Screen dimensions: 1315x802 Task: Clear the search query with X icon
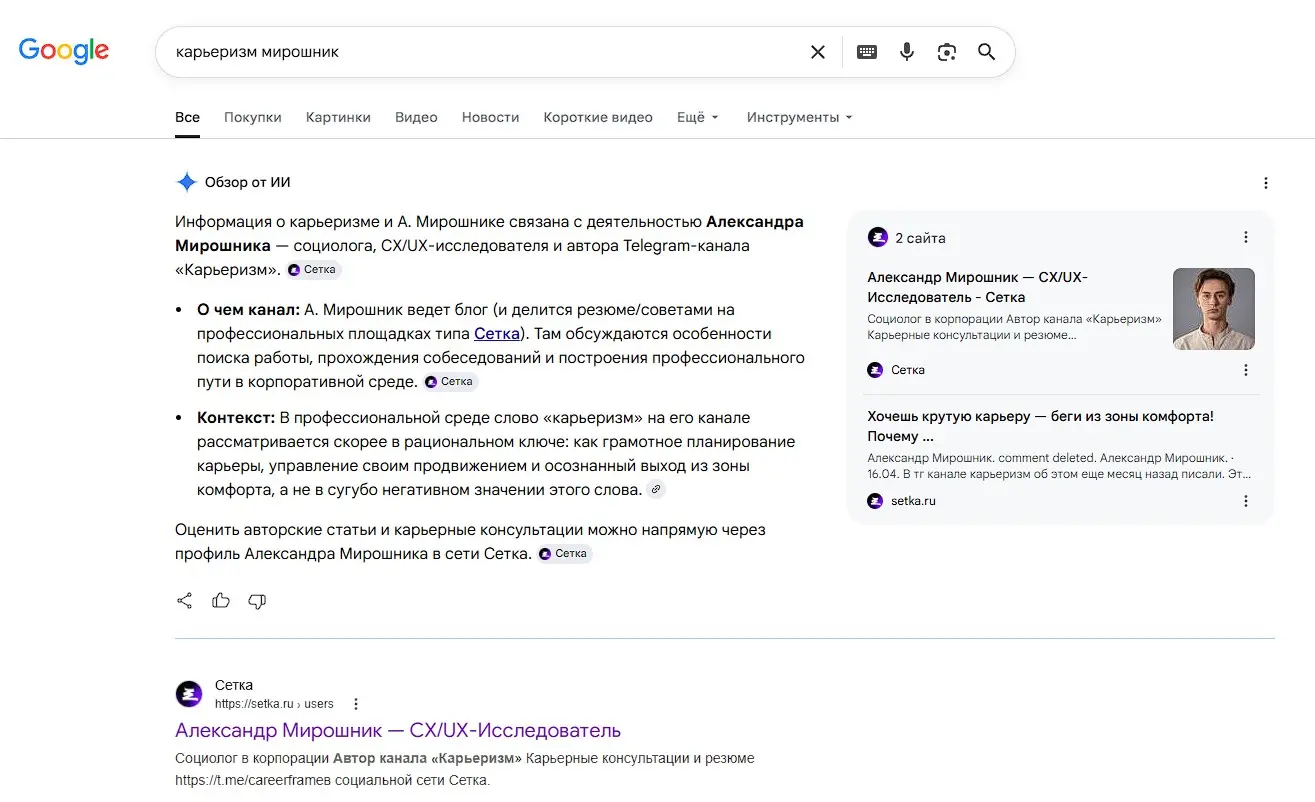point(818,52)
